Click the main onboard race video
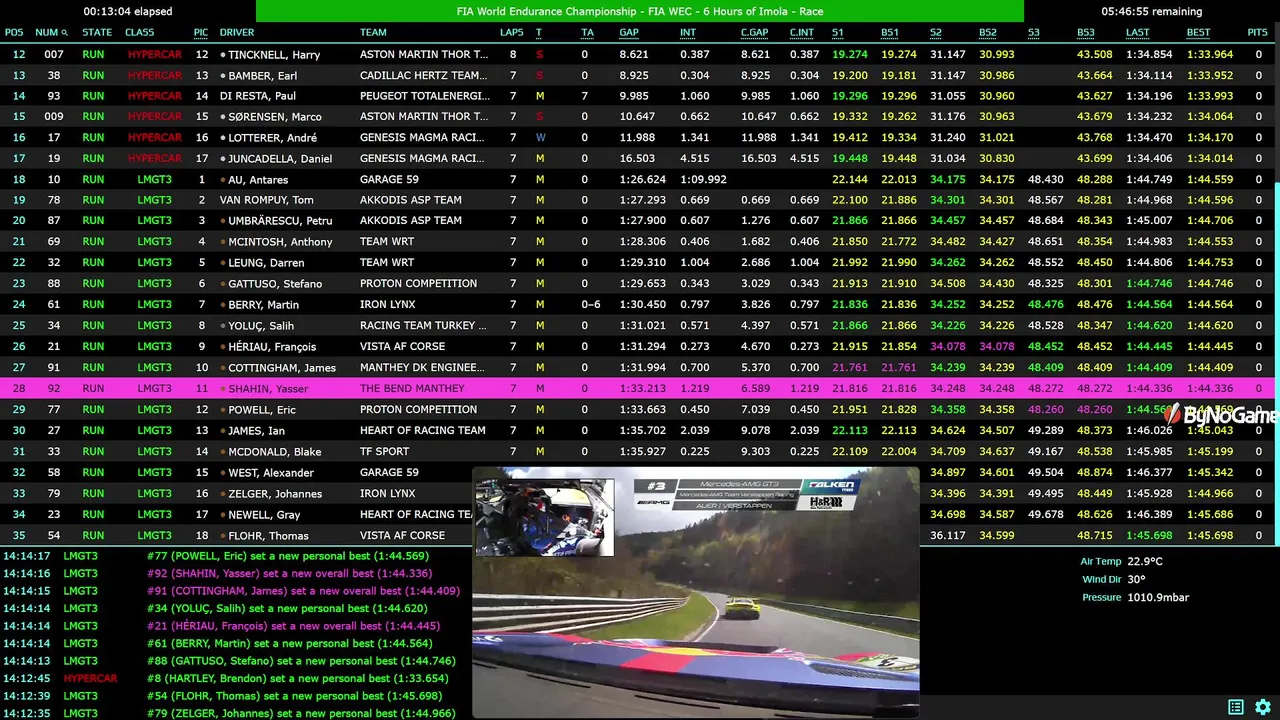Viewport: 1280px width, 720px height. pyautogui.click(x=696, y=592)
